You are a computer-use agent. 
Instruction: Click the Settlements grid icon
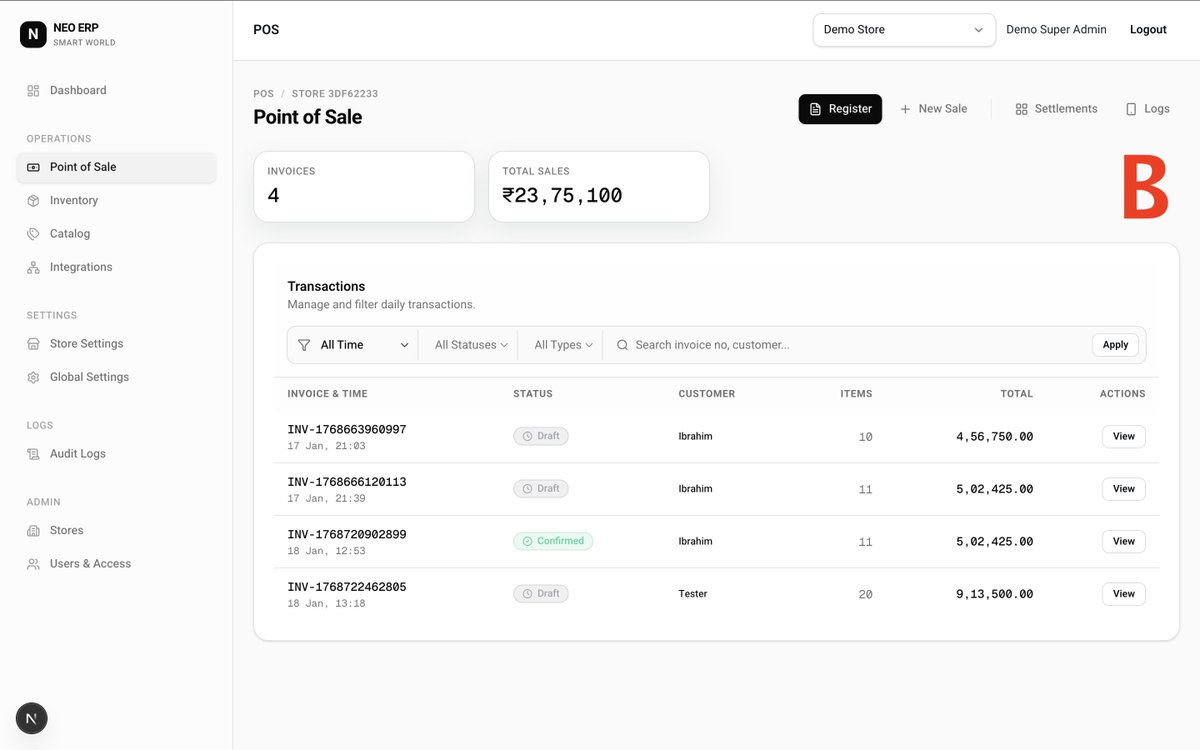[x=1021, y=109]
